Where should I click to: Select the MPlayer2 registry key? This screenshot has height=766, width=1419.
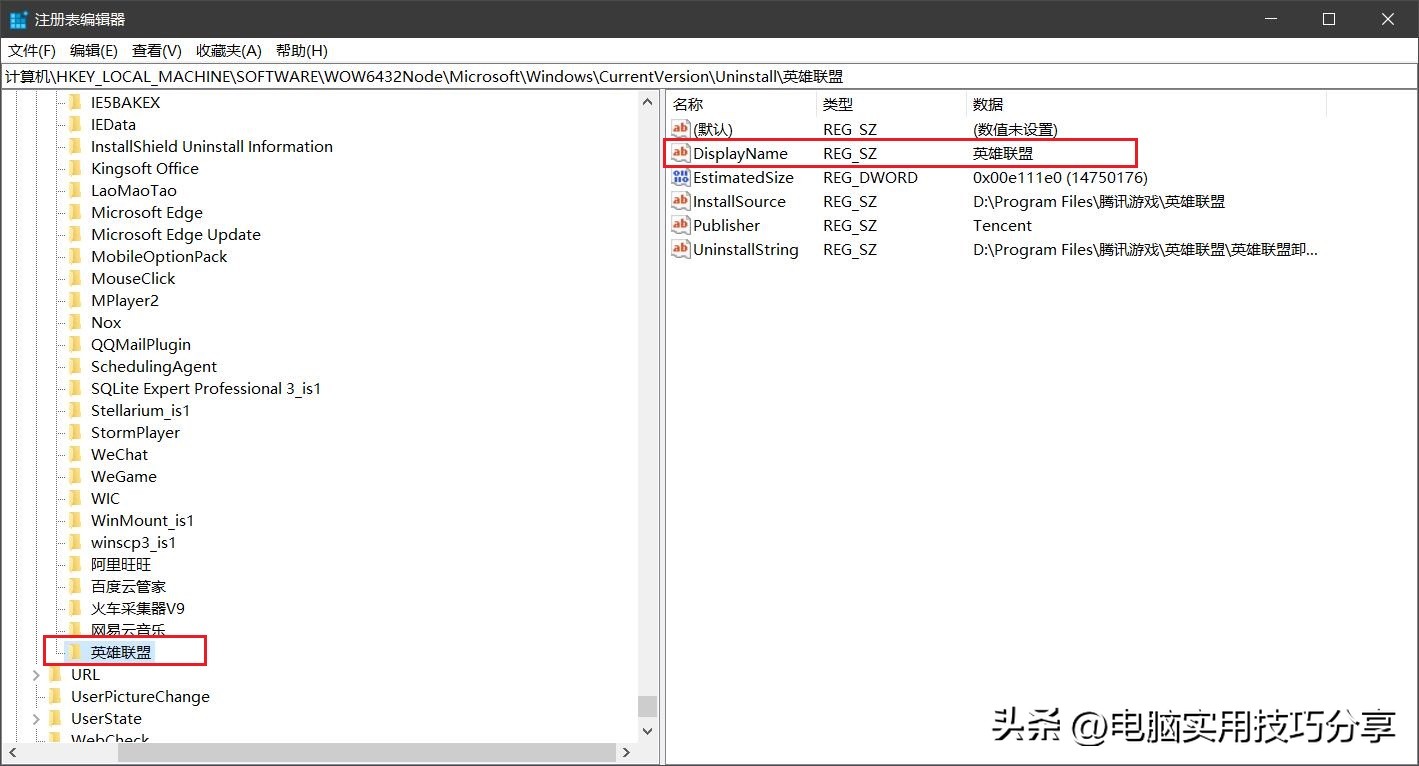pos(125,300)
